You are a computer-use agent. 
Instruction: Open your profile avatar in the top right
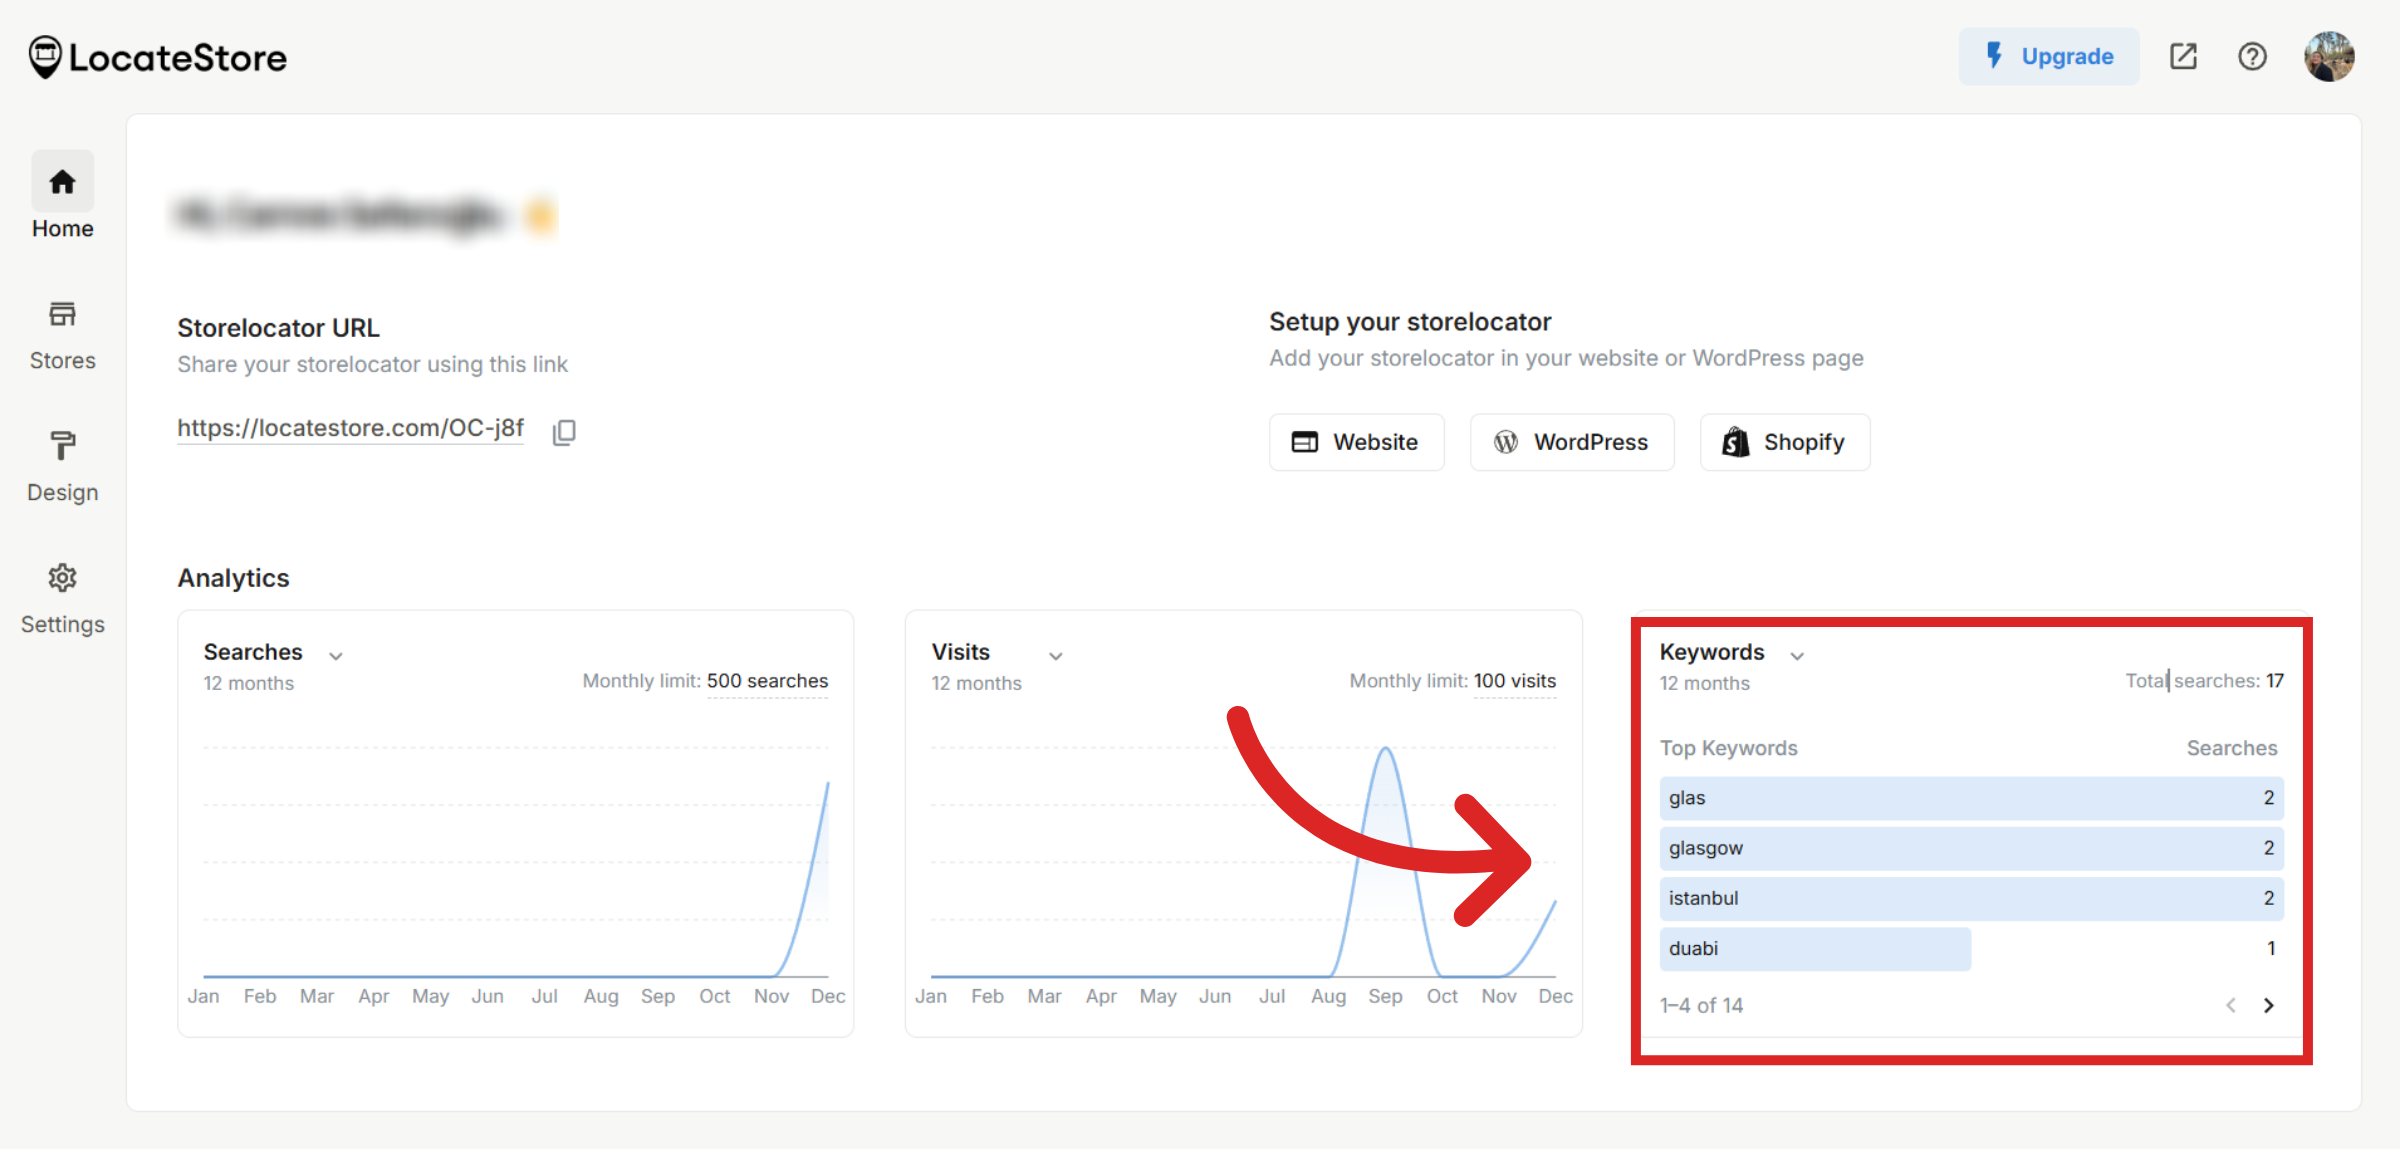[2329, 56]
